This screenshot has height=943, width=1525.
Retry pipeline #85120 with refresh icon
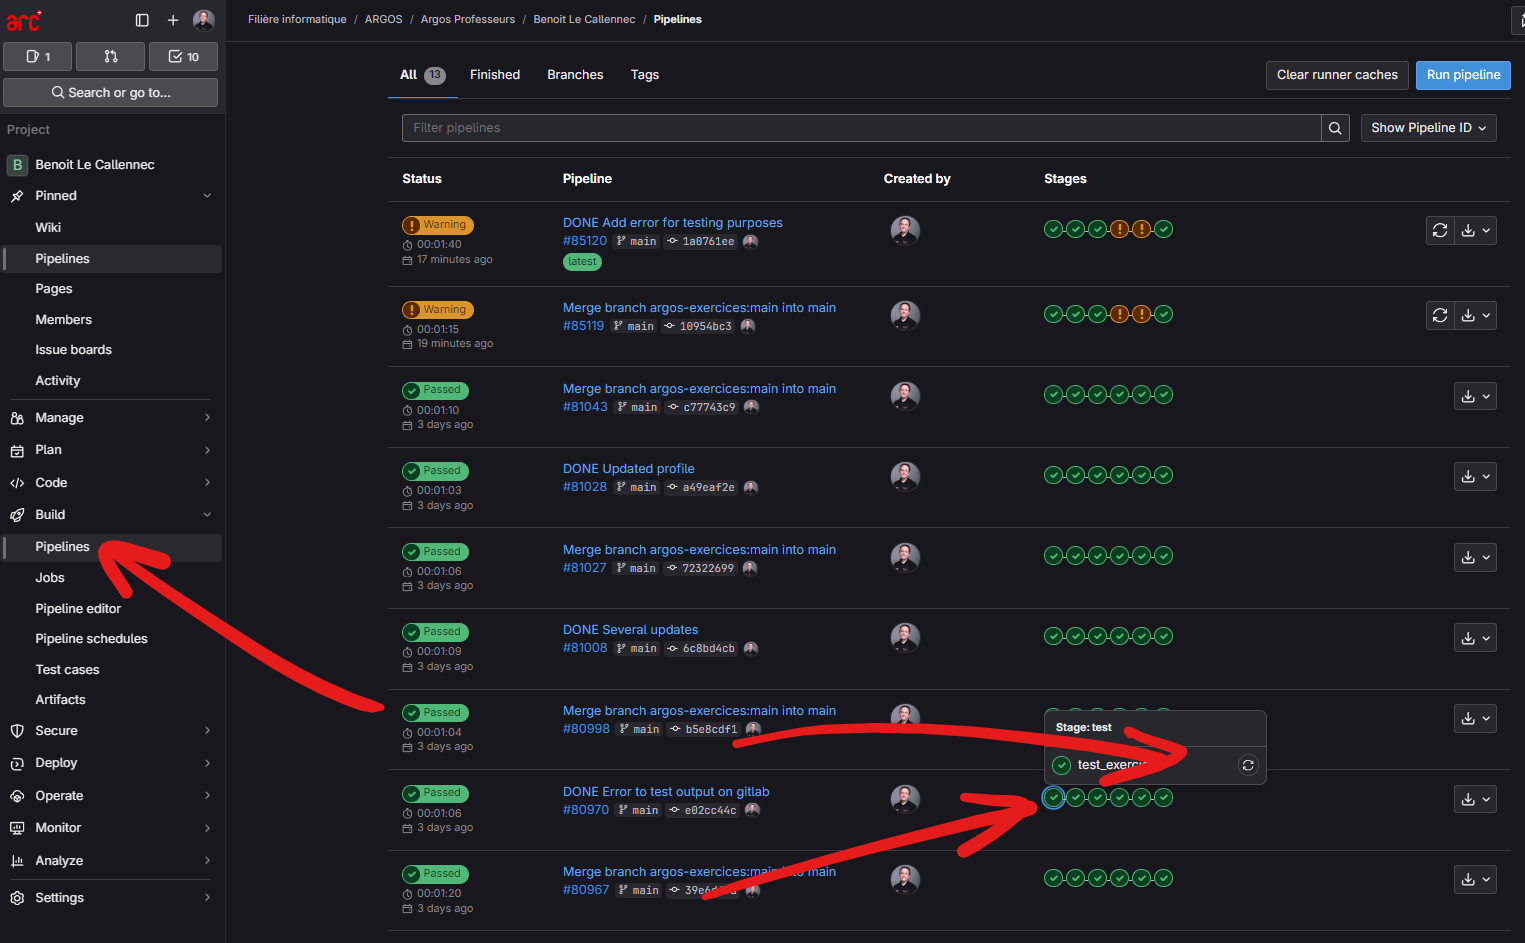click(1440, 231)
